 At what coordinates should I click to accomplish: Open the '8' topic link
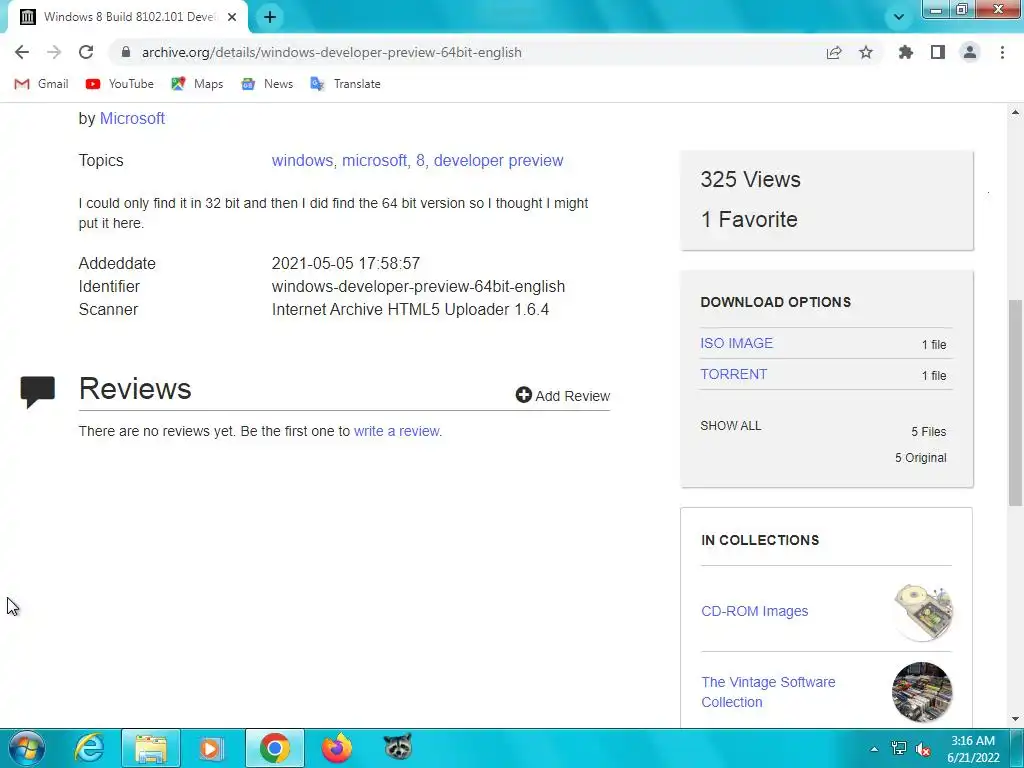(x=420, y=161)
